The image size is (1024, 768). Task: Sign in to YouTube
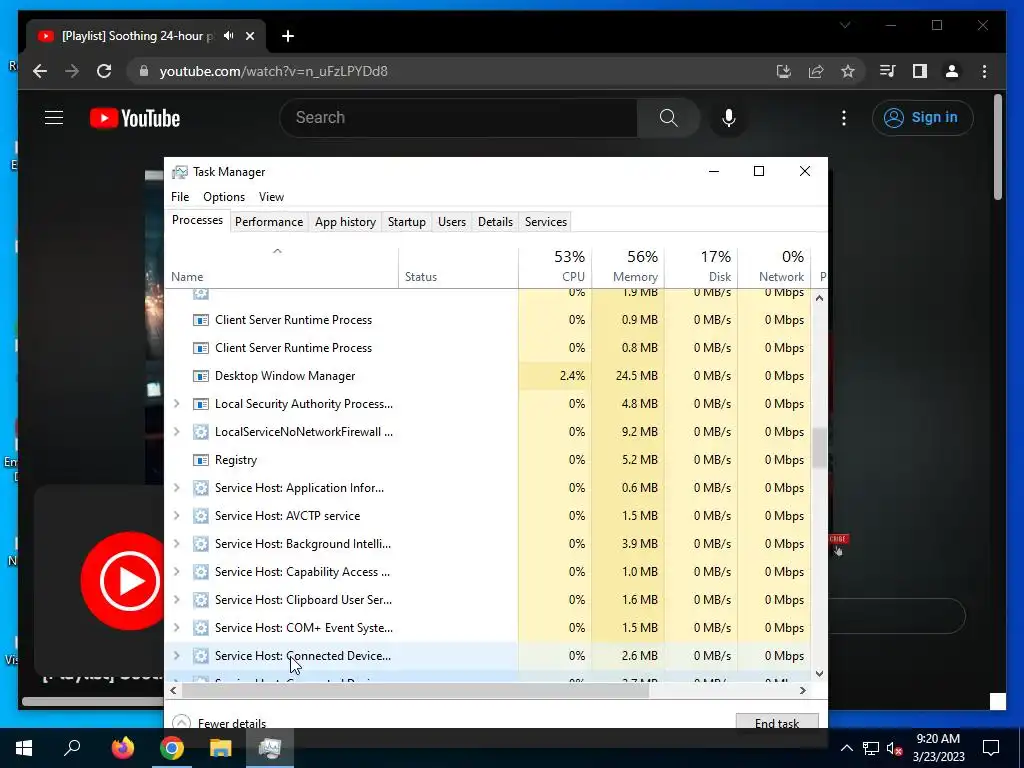click(922, 118)
